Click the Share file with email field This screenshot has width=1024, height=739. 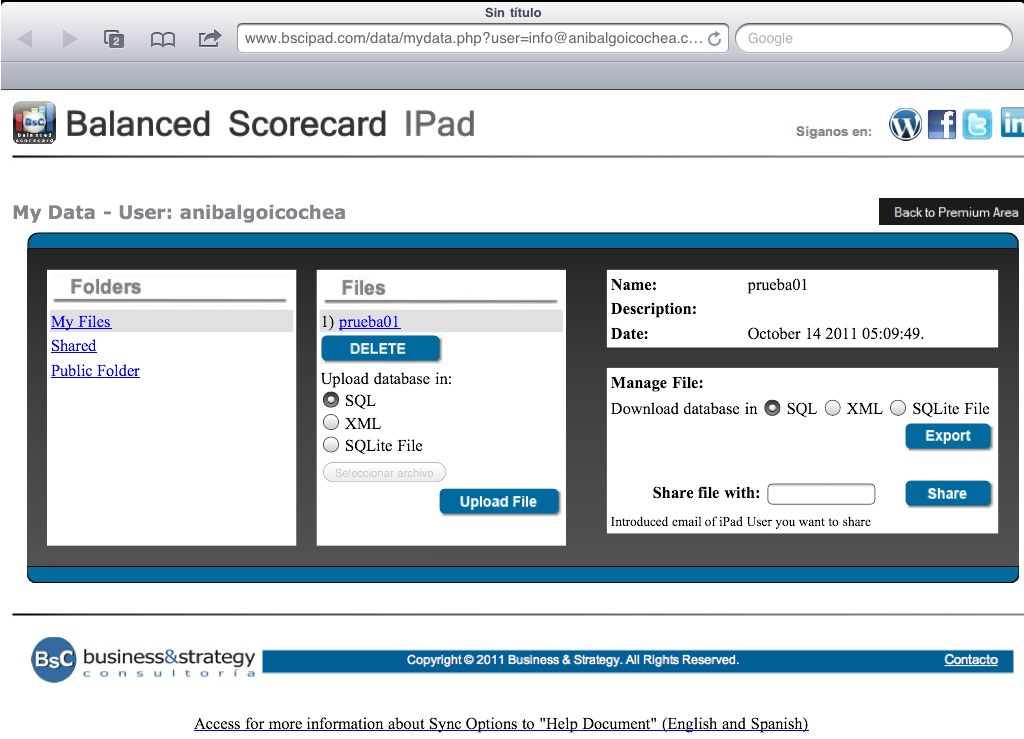click(820, 494)
